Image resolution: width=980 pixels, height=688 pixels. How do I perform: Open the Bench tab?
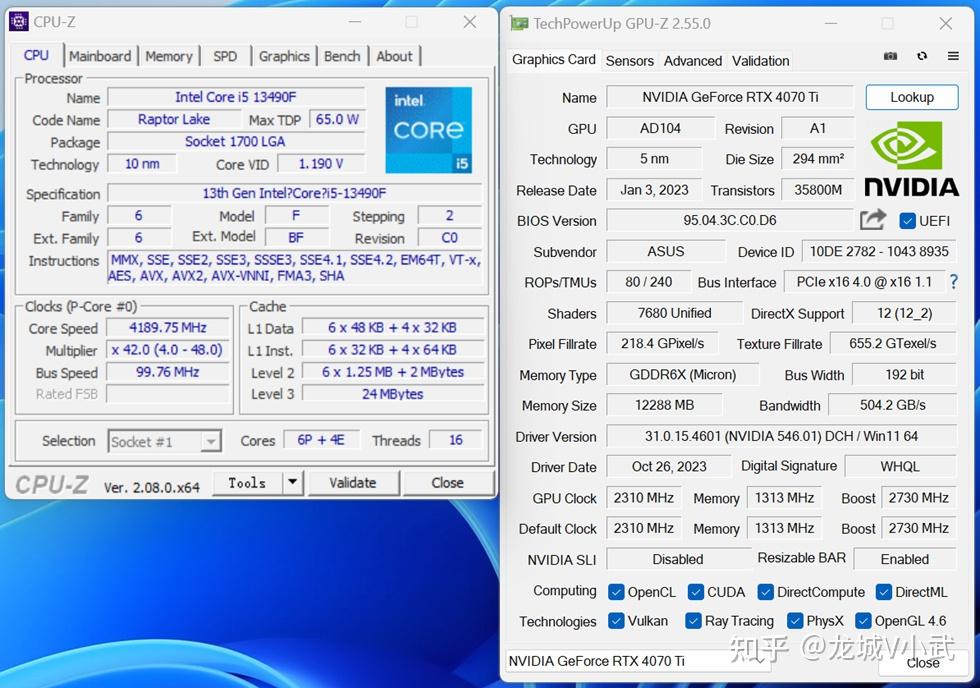[342, 56]
